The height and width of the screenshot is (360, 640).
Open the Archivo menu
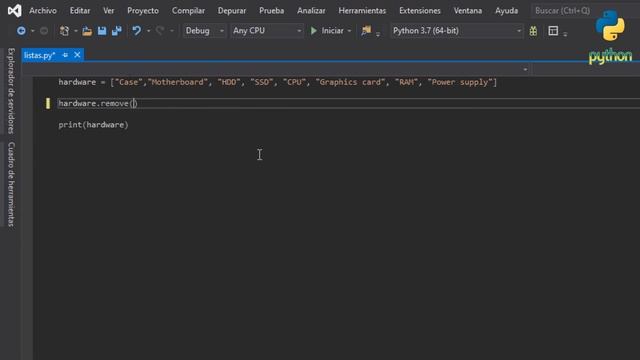coord(43,11)
